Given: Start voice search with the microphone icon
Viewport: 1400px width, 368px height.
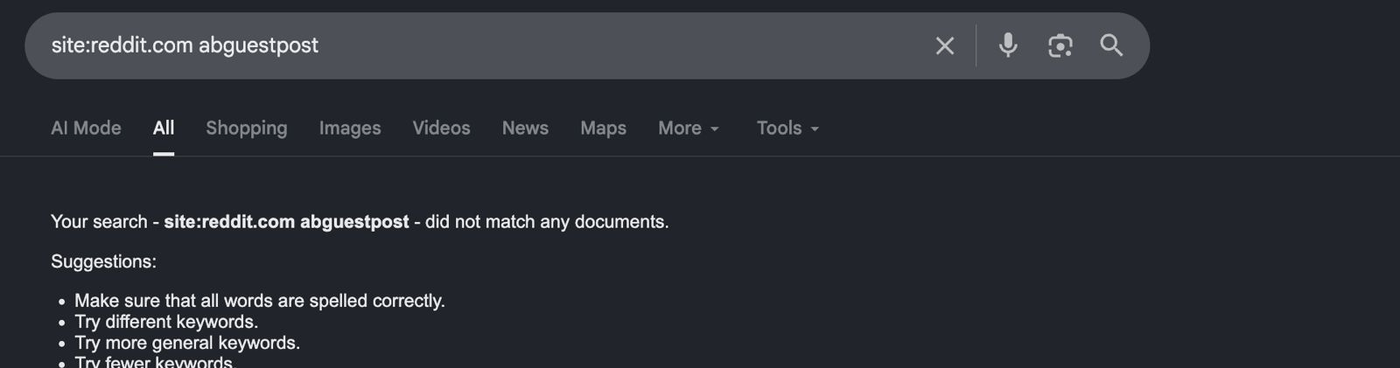Looking at the screenshot, I should 1008,45.
